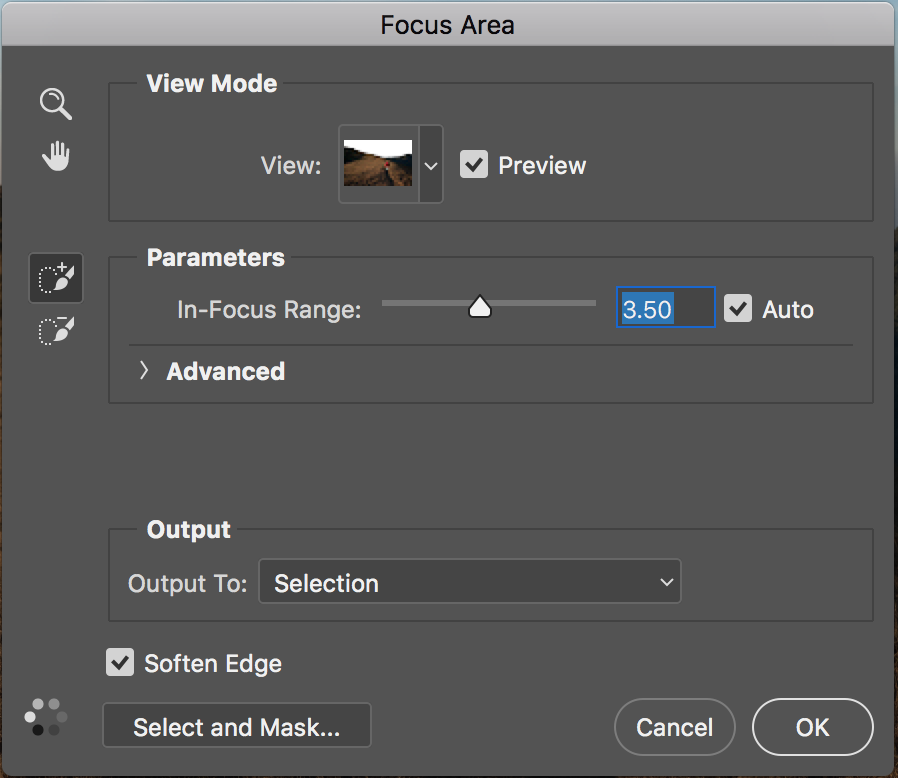The image size is (898, 778).
Task: Click the far right end of the In-Focus Range track
Action: (592, 303)
